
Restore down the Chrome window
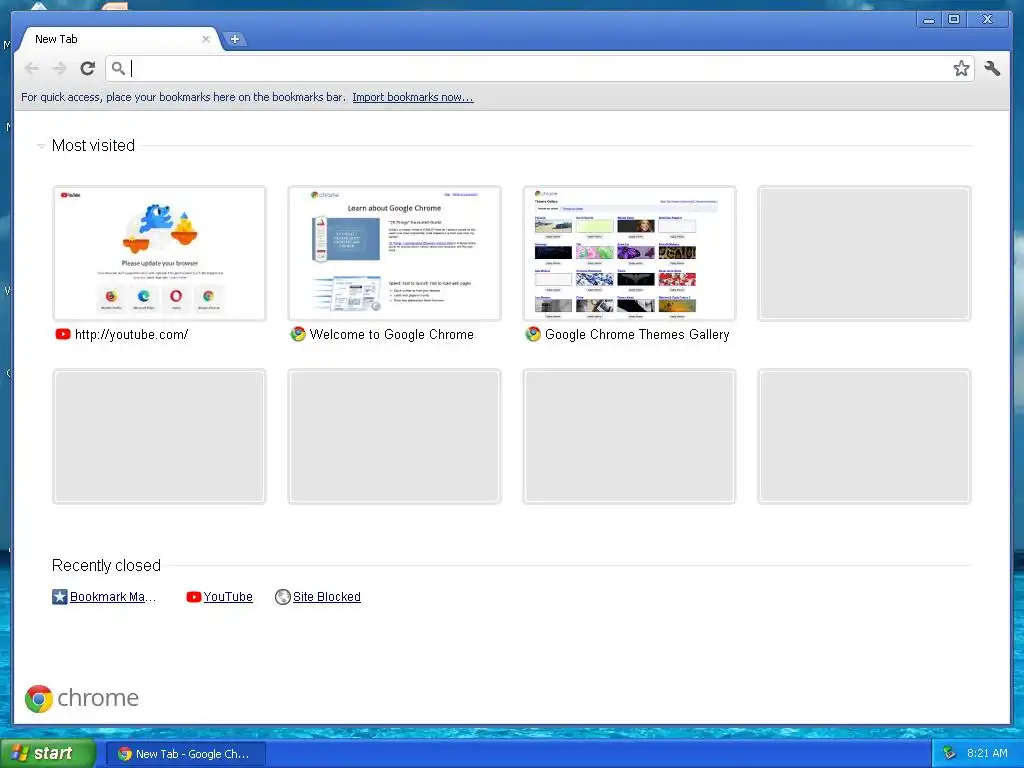(953, 20)
